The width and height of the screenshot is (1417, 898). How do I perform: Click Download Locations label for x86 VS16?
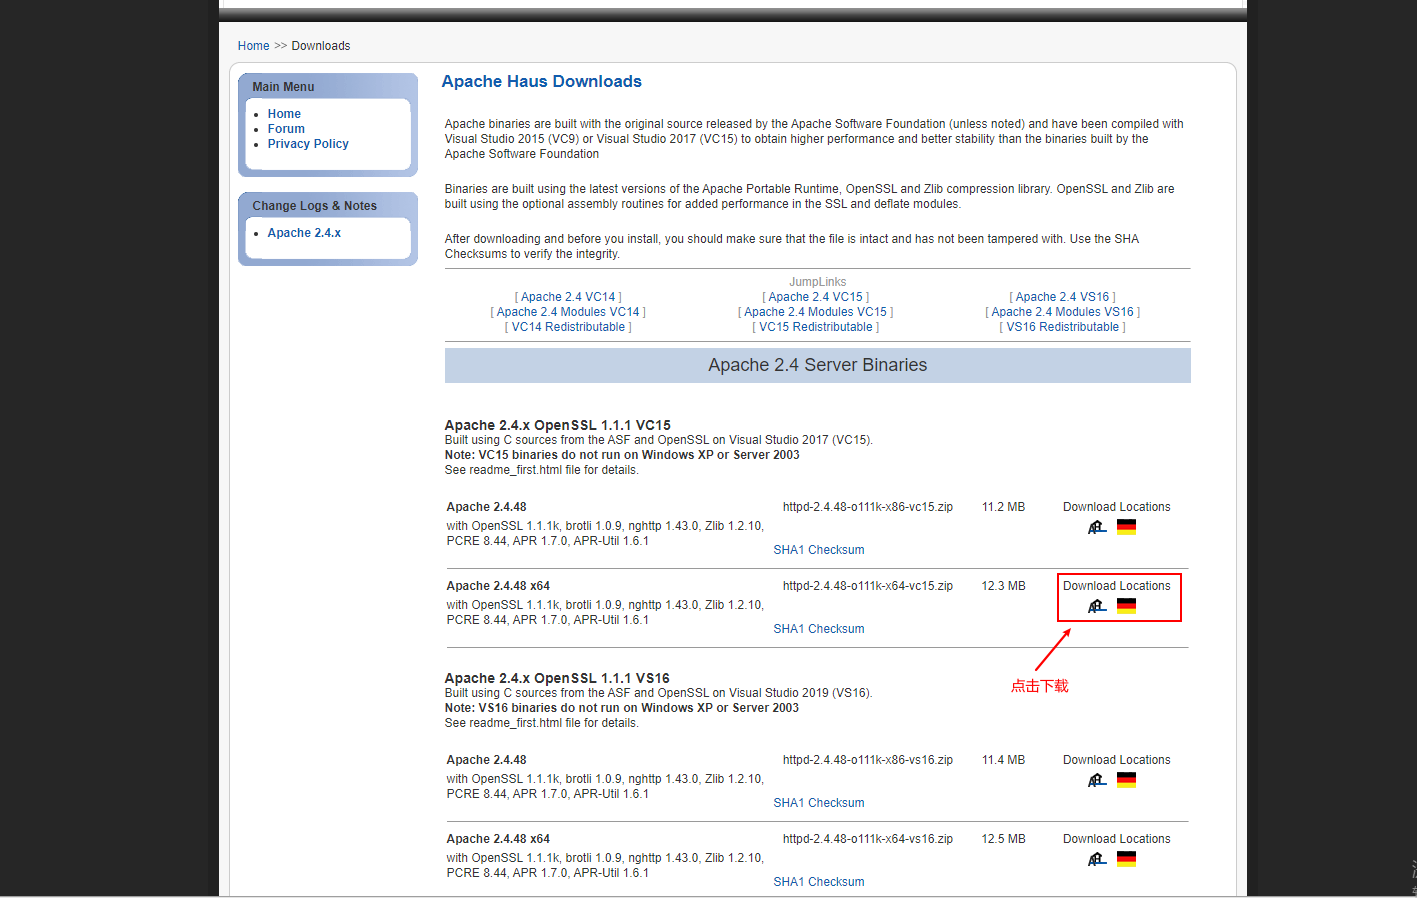click(x=1117, y=760)
